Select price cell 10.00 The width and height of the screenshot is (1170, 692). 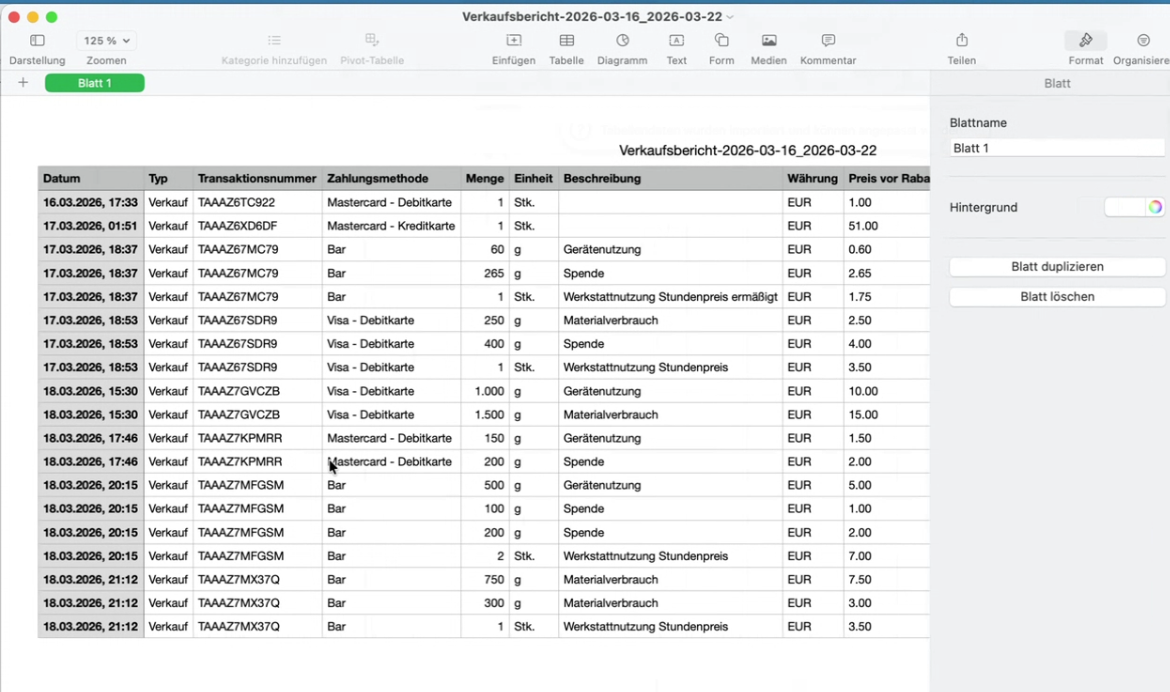click(886, 391)
